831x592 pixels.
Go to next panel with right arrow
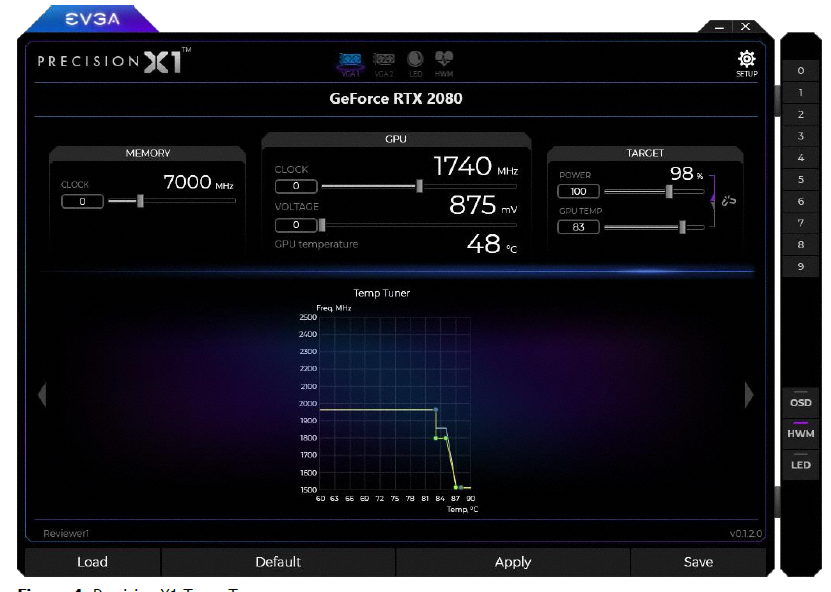pyautogui.click(x=749, y=395)
